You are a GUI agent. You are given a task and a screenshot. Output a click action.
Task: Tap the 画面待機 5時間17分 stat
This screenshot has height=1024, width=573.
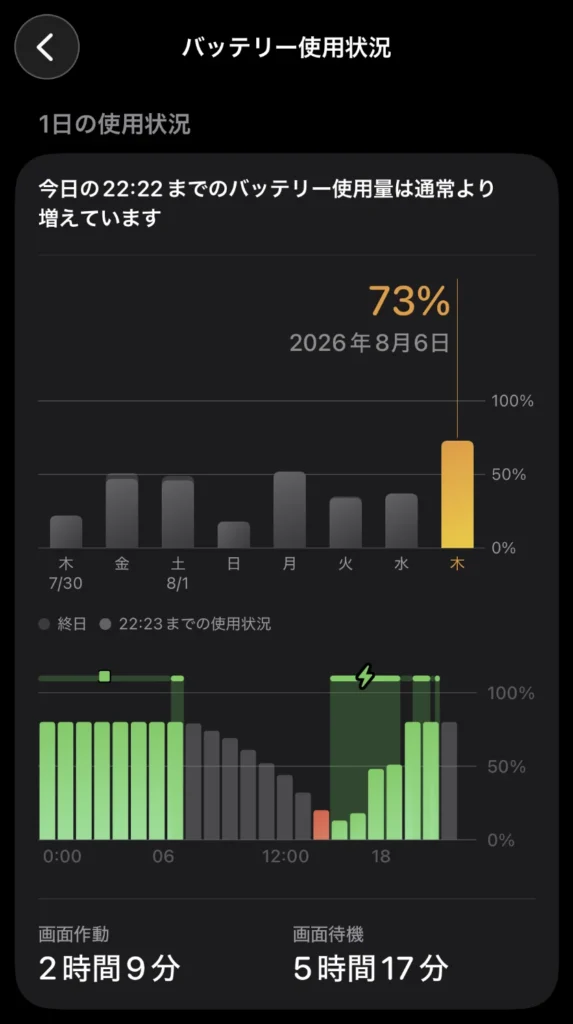[x=371, y=953]
